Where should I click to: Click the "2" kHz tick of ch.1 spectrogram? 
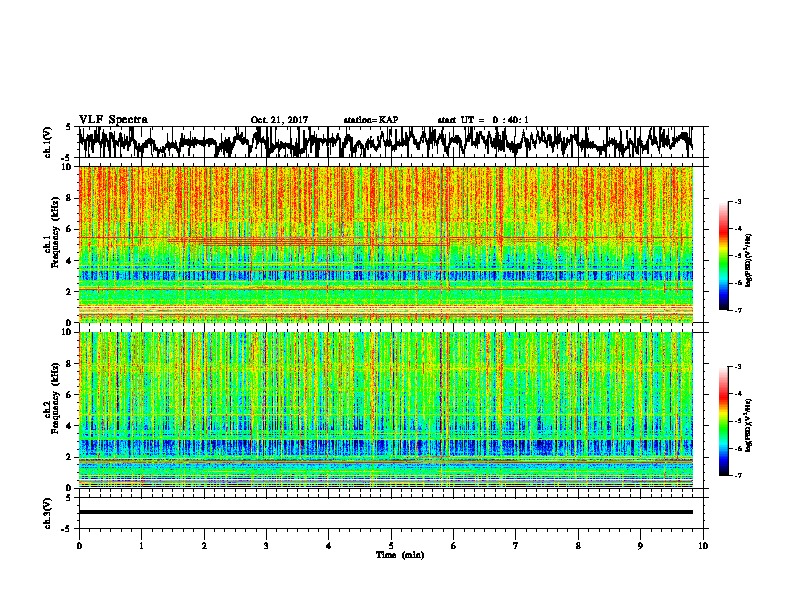tap(70, 291)
